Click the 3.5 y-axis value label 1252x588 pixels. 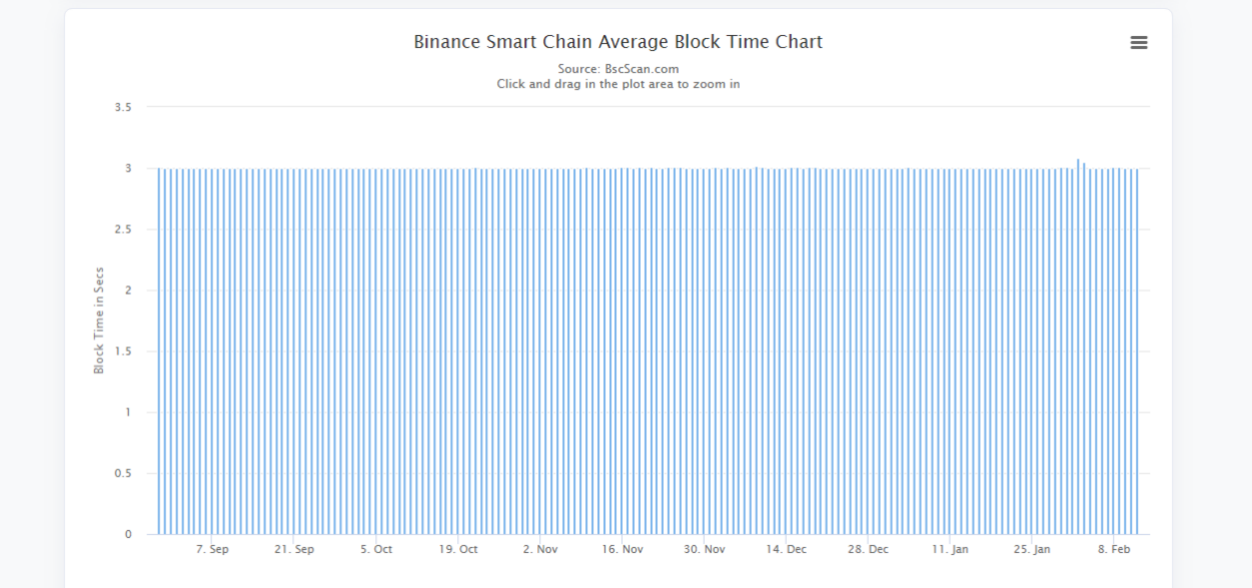123,107
